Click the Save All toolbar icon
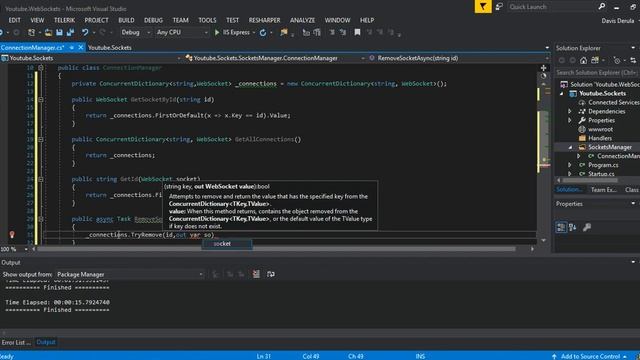 point(70,32)
